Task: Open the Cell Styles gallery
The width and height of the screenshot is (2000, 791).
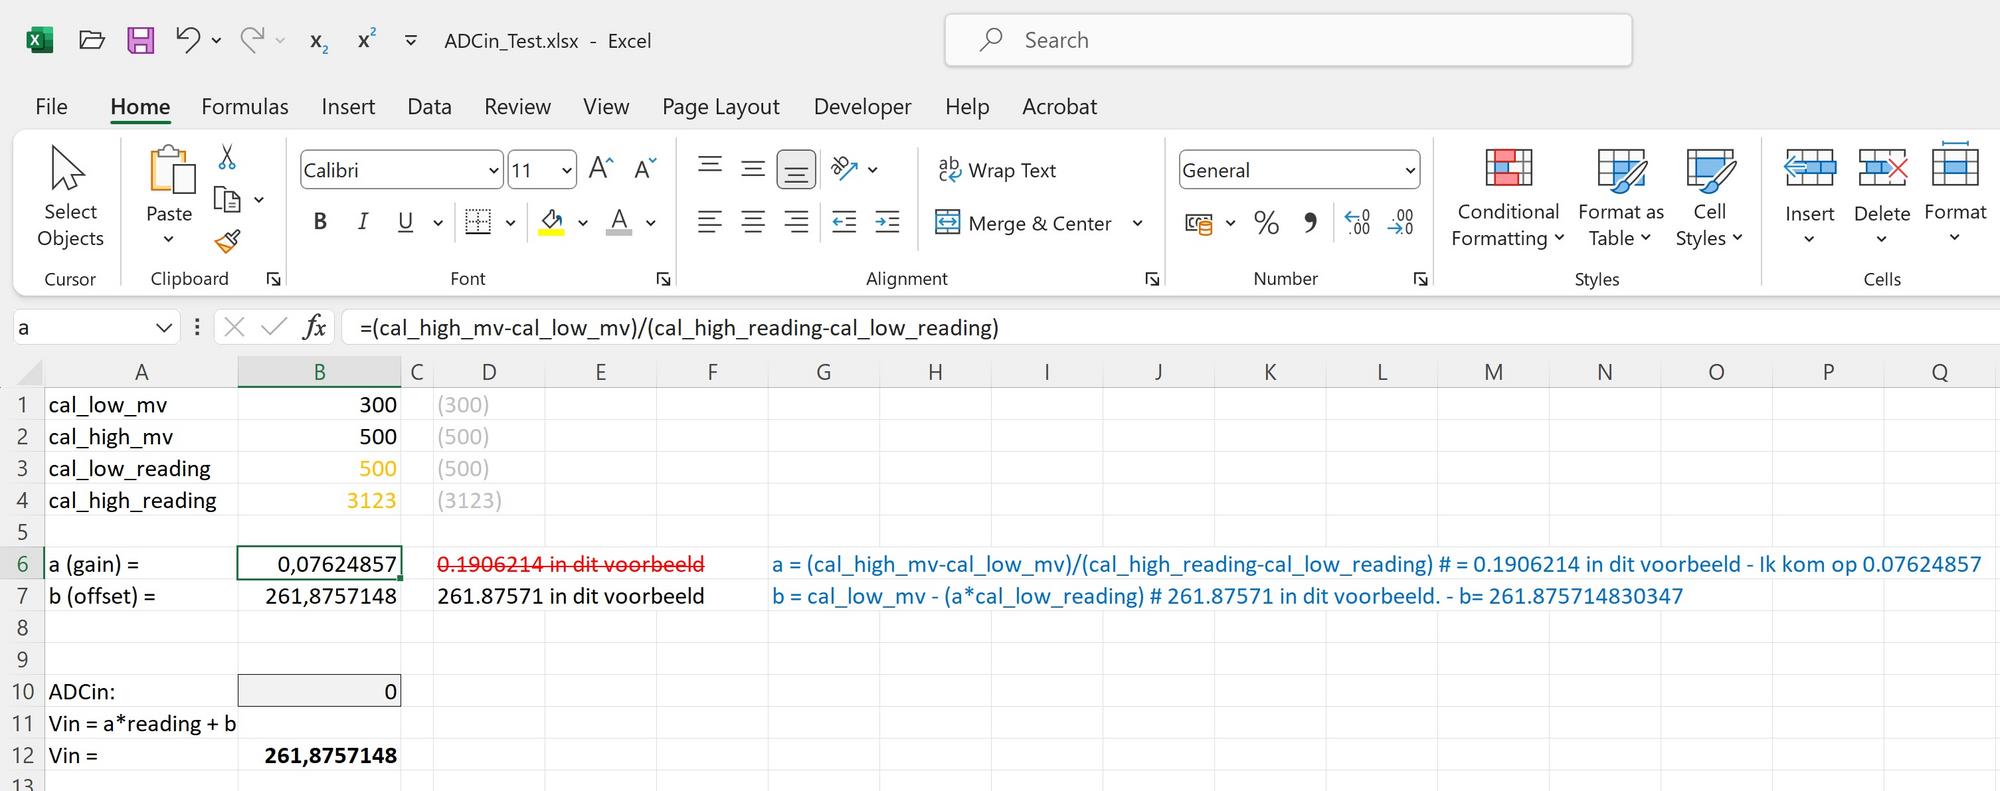Action: click(x=1709, y=197)
